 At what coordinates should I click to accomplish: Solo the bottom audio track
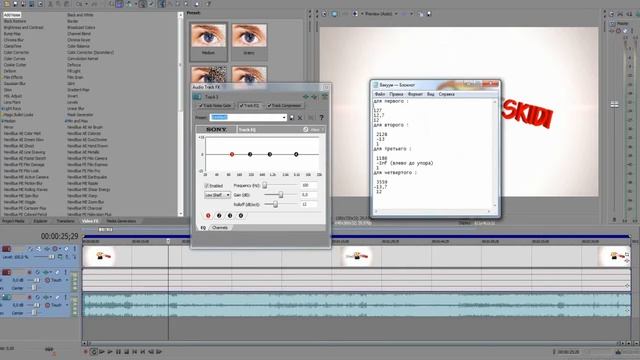pos(65,297)
